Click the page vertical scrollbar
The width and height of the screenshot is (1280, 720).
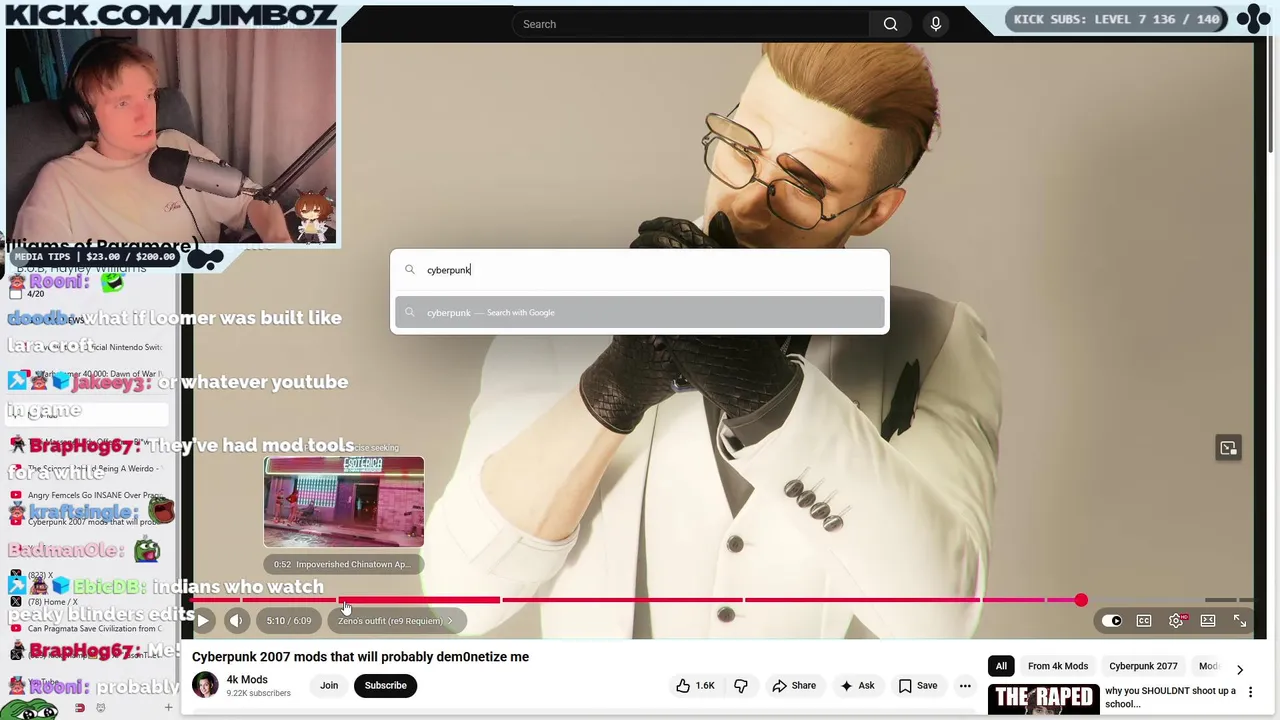point(1271,95)
